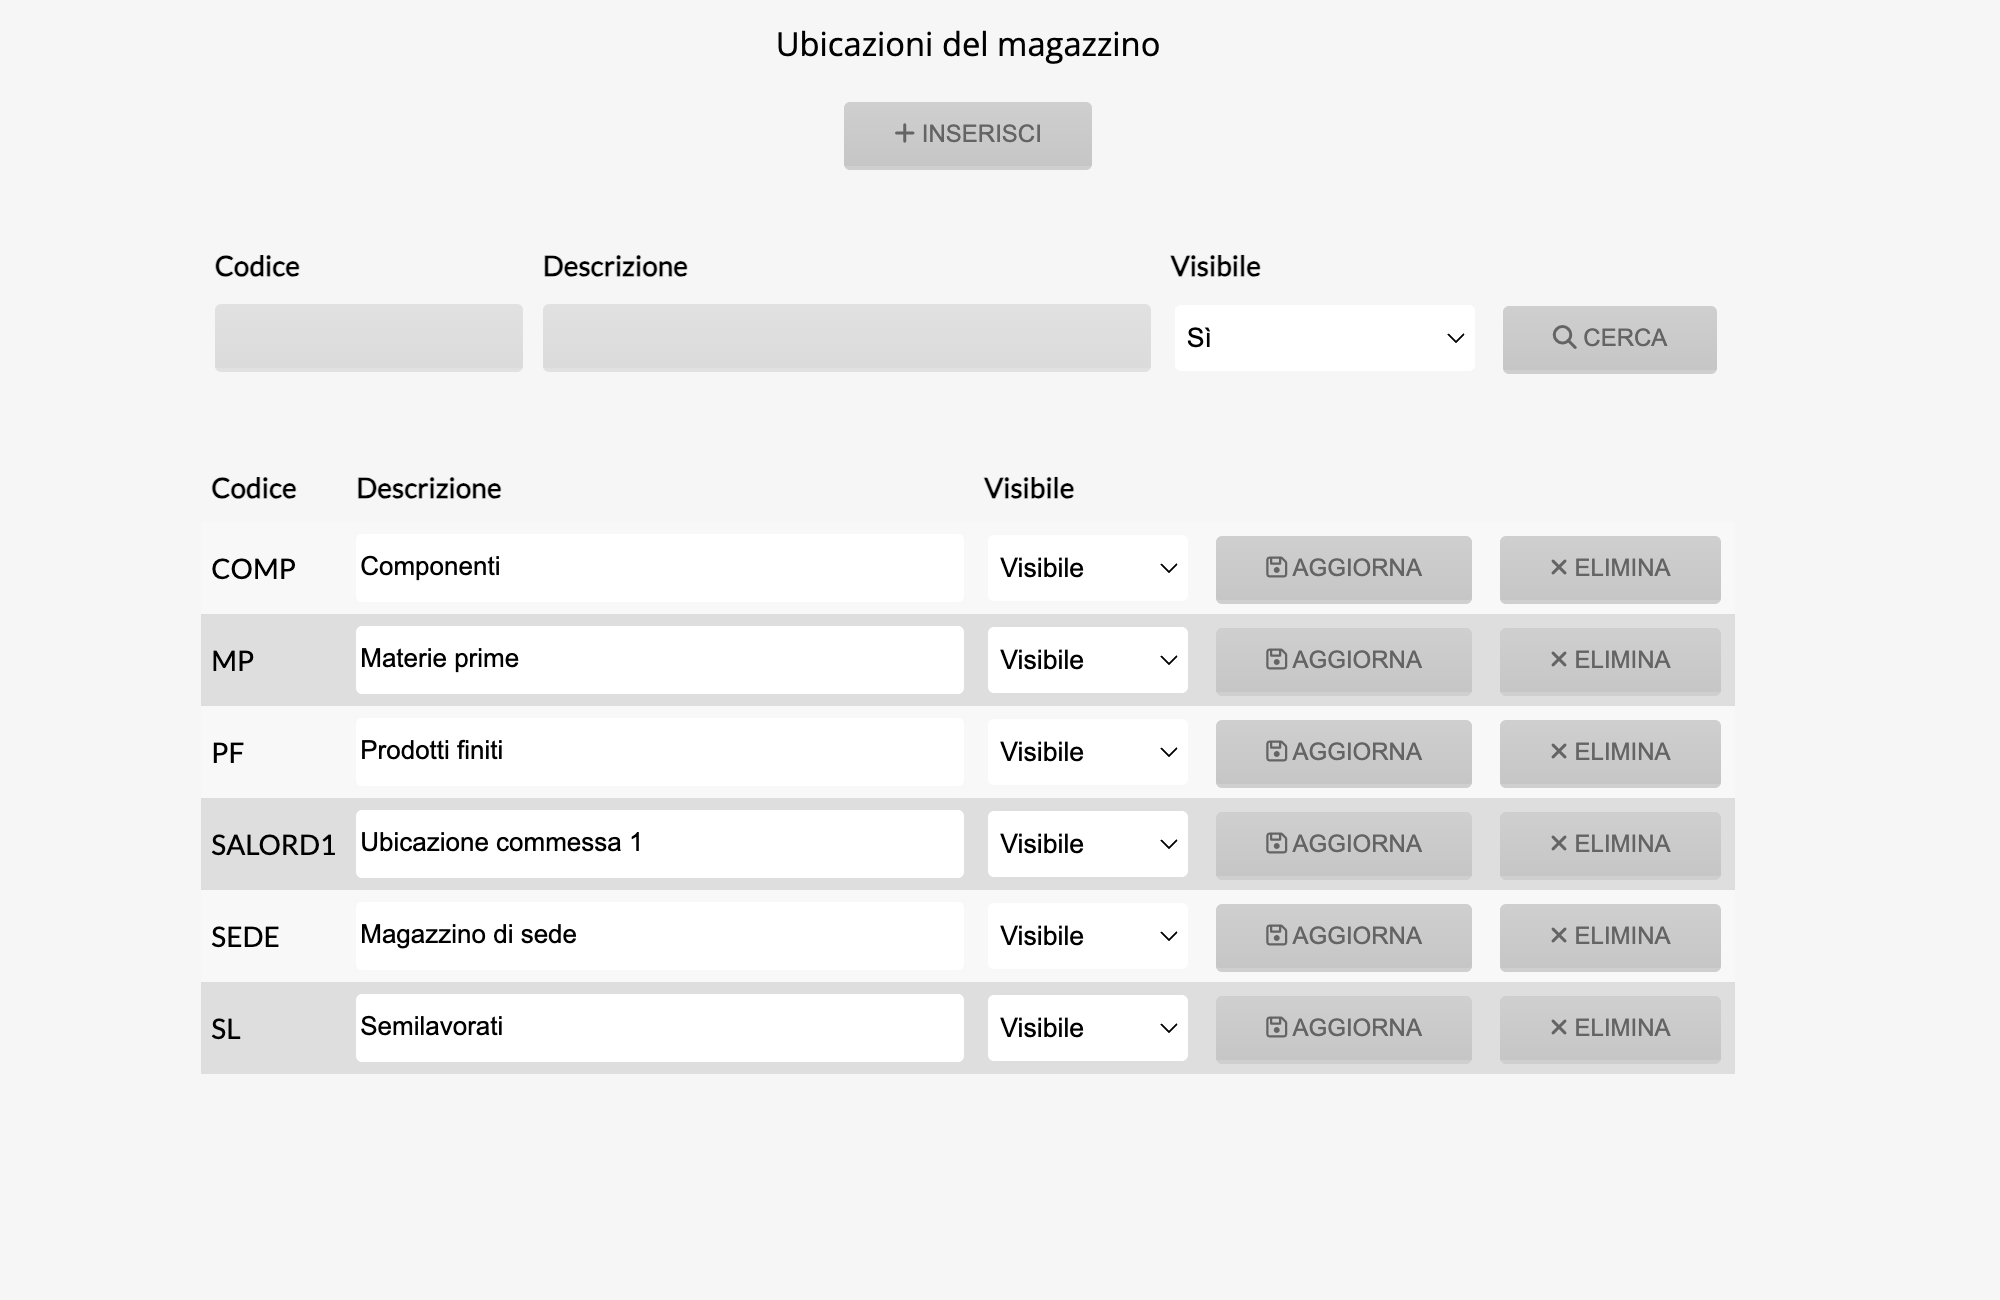Click the save icon in the PF row
The width and height of the screenshot is (2000, 1300).
click(1276, 751)
